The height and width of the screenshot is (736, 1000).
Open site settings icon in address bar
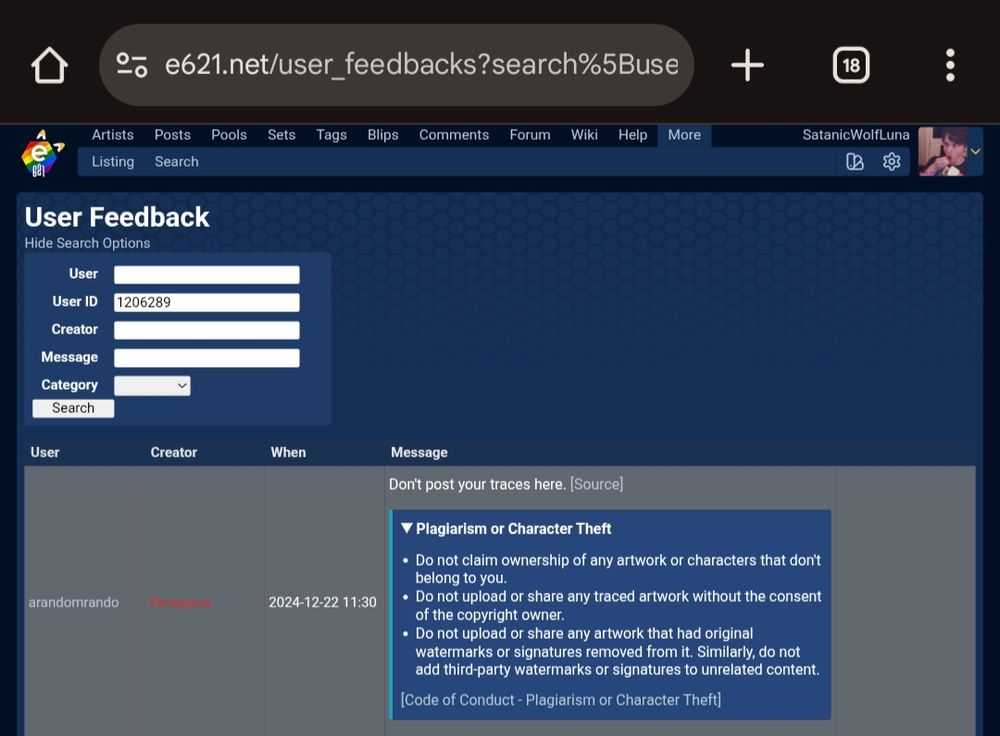(132, 65)
